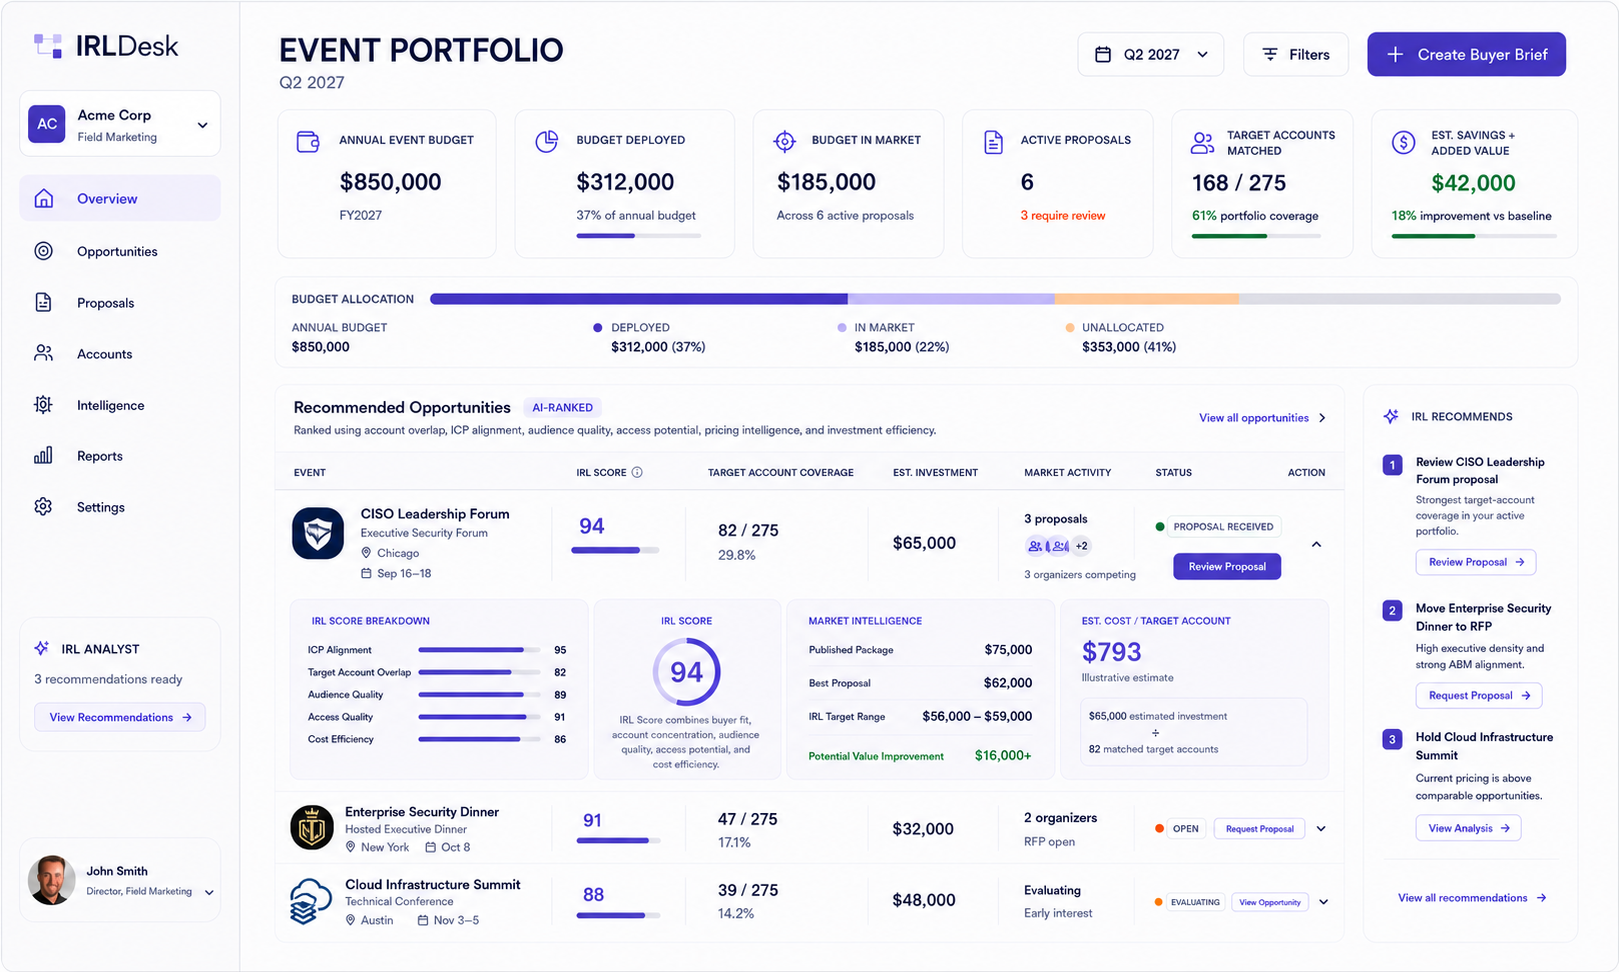Click the Settings gear icon in sidebar
Screen dimensions: 1619x972
pos(44,507)
